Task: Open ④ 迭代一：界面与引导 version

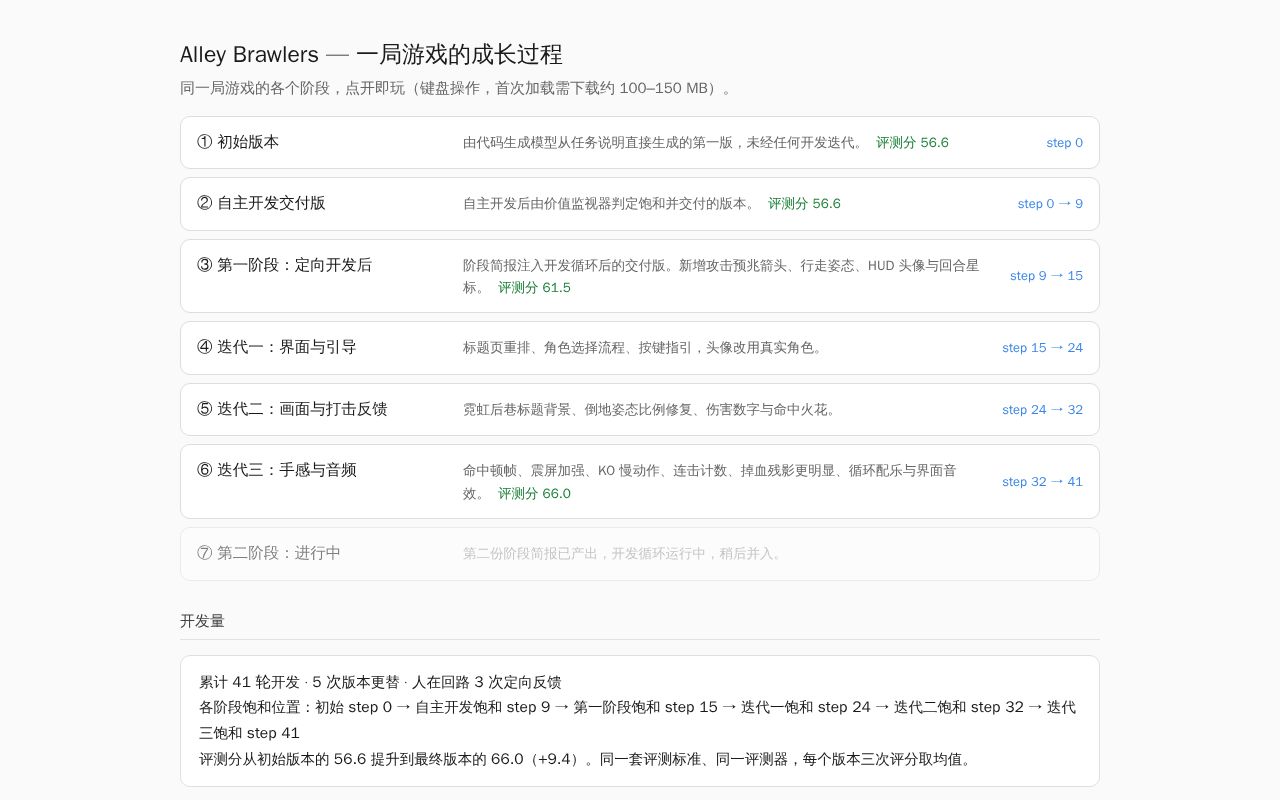Action: click(640, 348)
